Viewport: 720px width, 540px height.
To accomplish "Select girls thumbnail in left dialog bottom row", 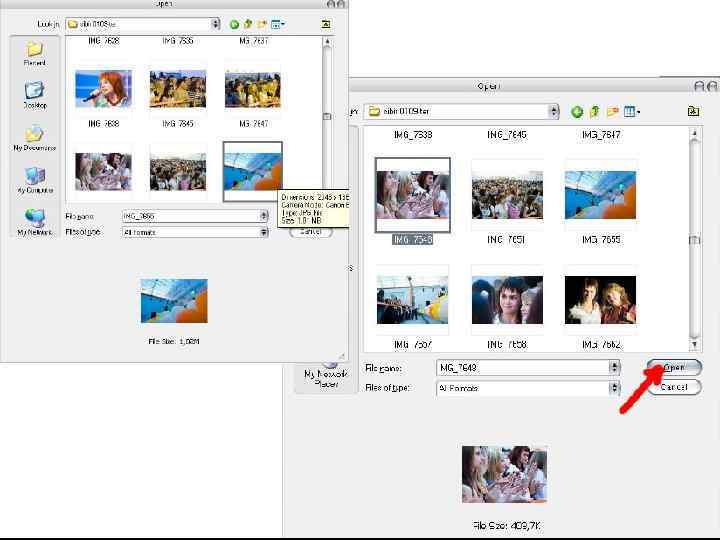I will click(103, 172).
